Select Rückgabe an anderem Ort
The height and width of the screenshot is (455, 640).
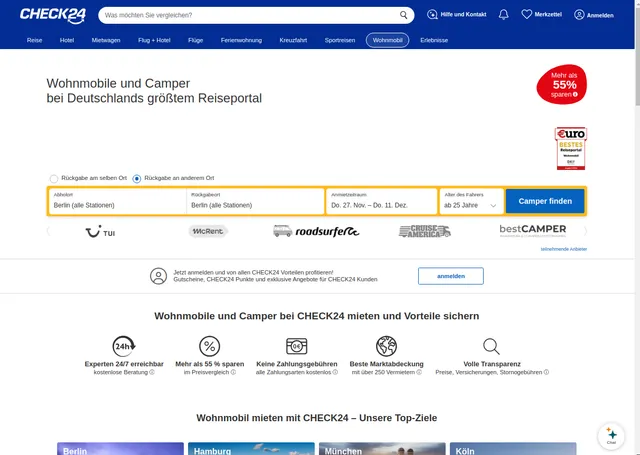pyautogui.click(x=137, y=179)
